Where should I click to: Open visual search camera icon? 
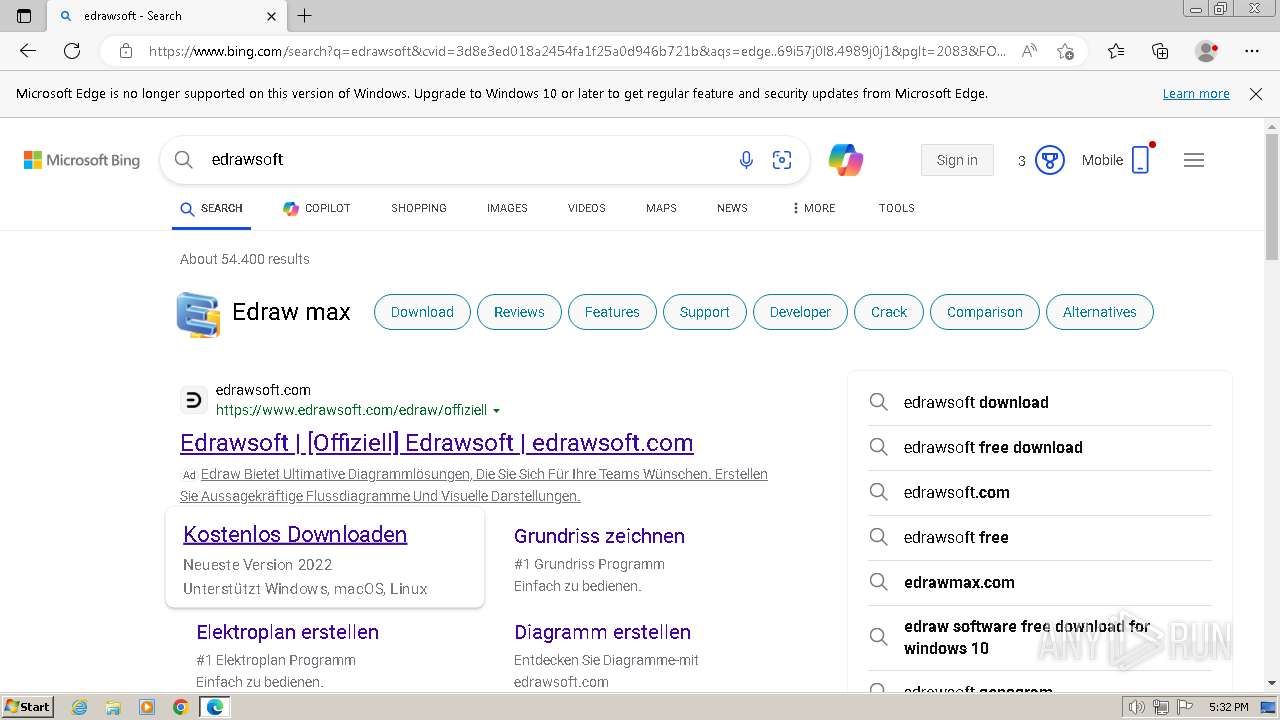782,160
